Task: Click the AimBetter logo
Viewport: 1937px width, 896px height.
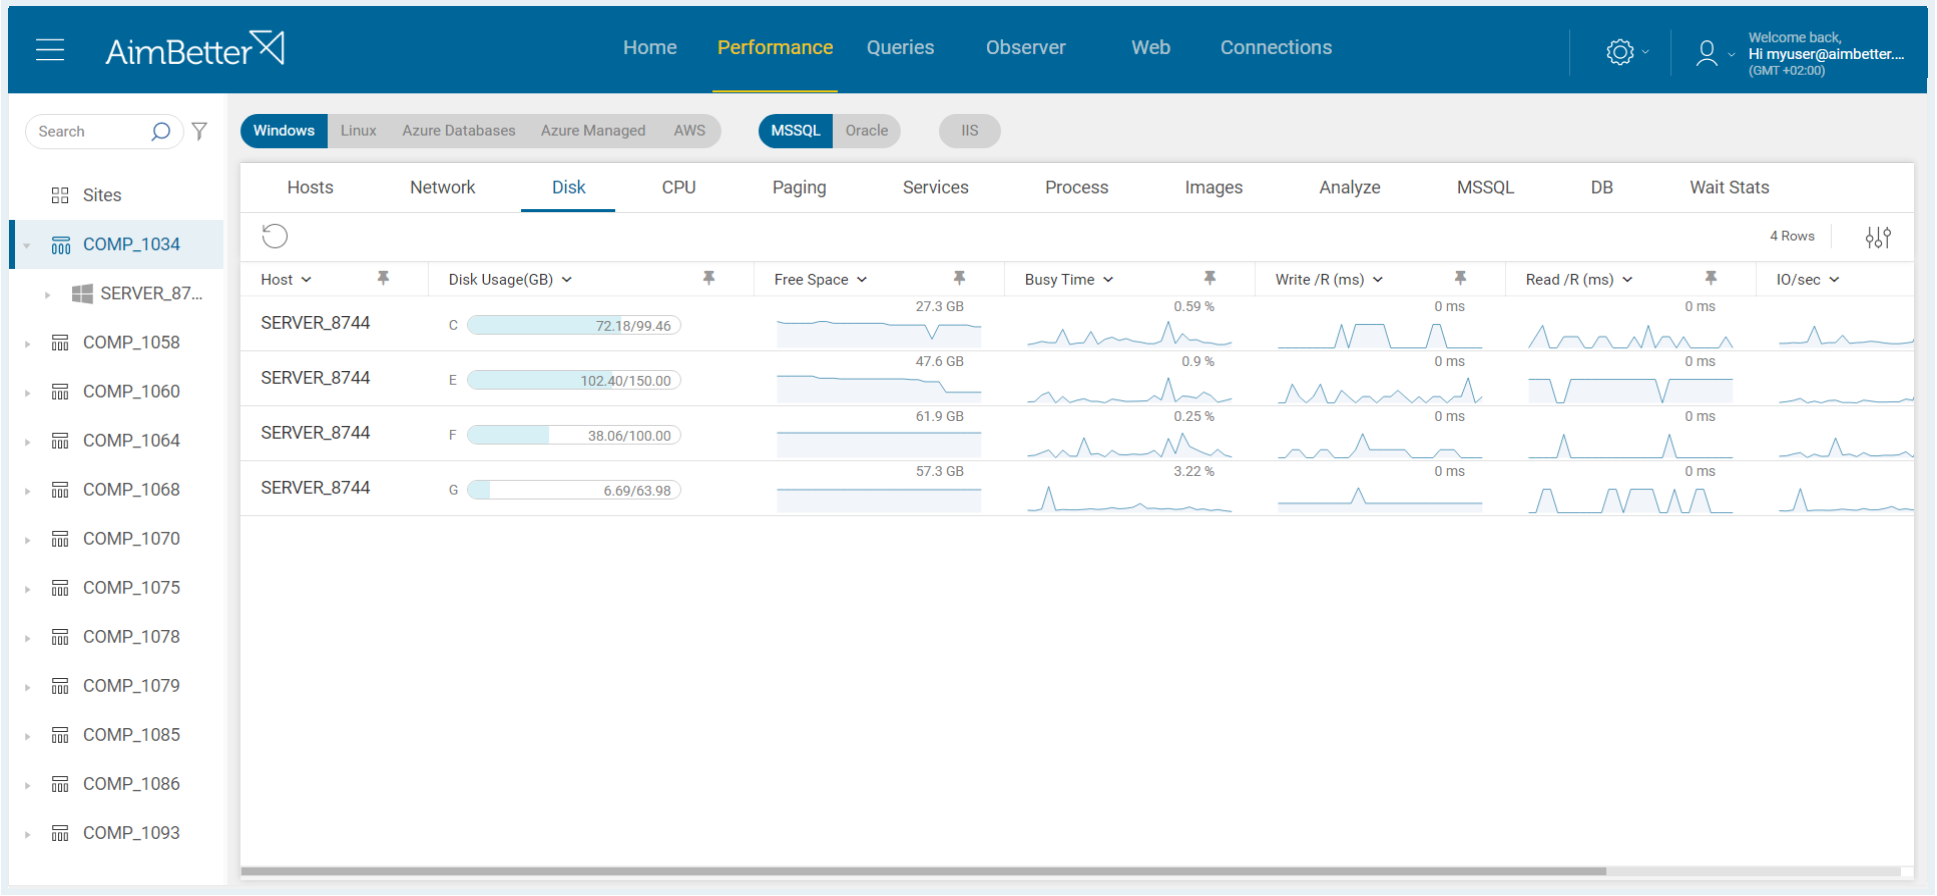Action: (195, 49)
